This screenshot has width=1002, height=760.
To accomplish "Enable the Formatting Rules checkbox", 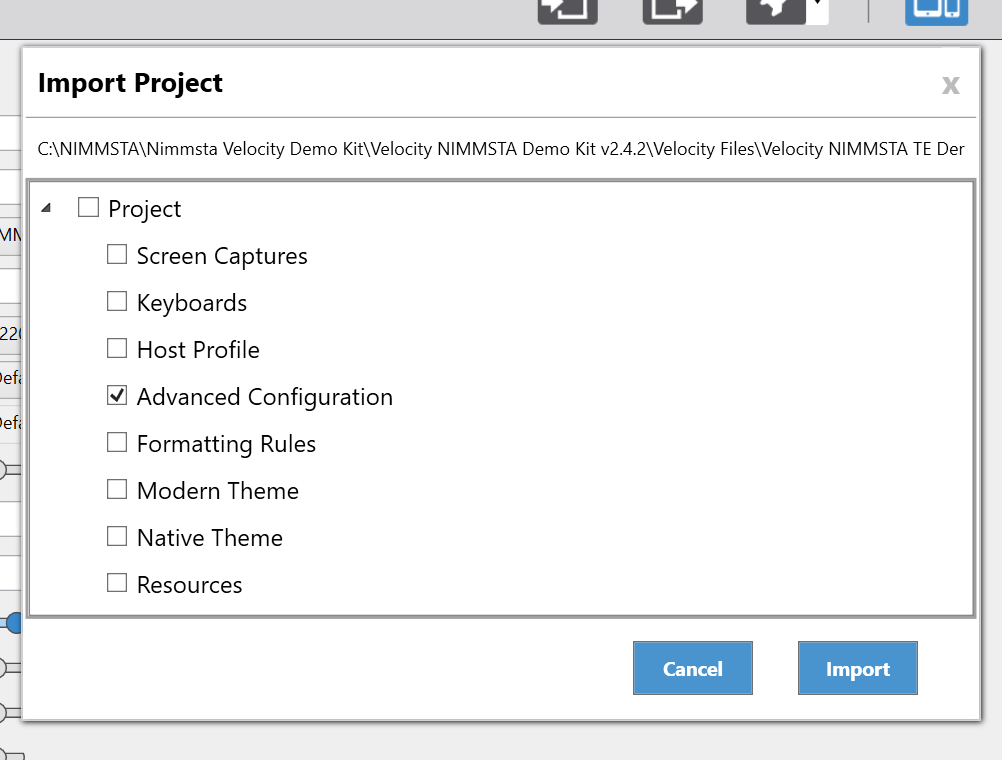I will pyautogui.click(x=117, y=442).
